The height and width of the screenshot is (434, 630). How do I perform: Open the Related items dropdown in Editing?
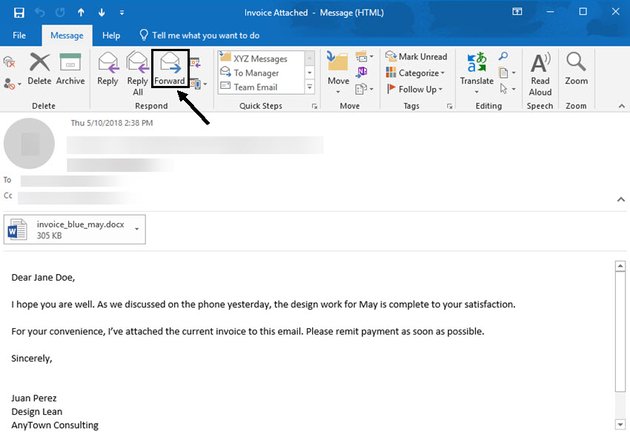pyautogui.click(x=507, y=73)
